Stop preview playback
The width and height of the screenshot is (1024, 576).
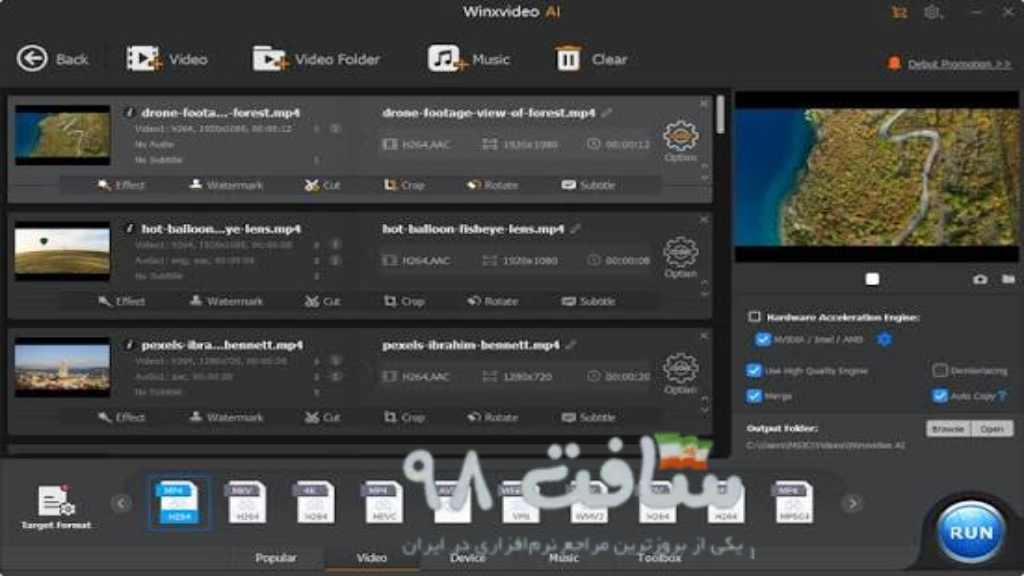click(872, 280)
